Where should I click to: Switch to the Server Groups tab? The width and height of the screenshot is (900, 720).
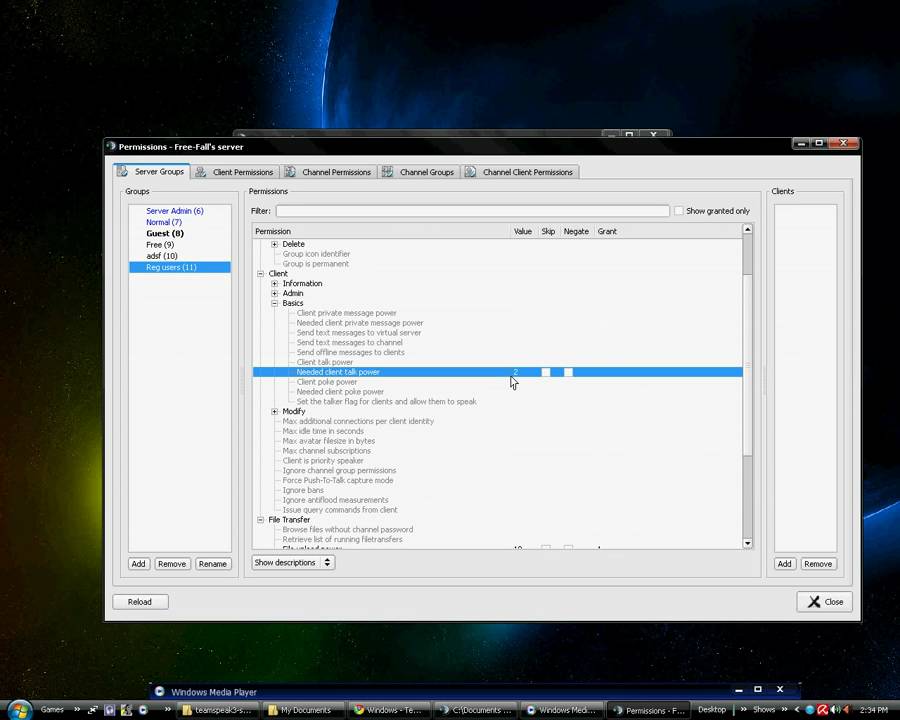coord(152,172)
